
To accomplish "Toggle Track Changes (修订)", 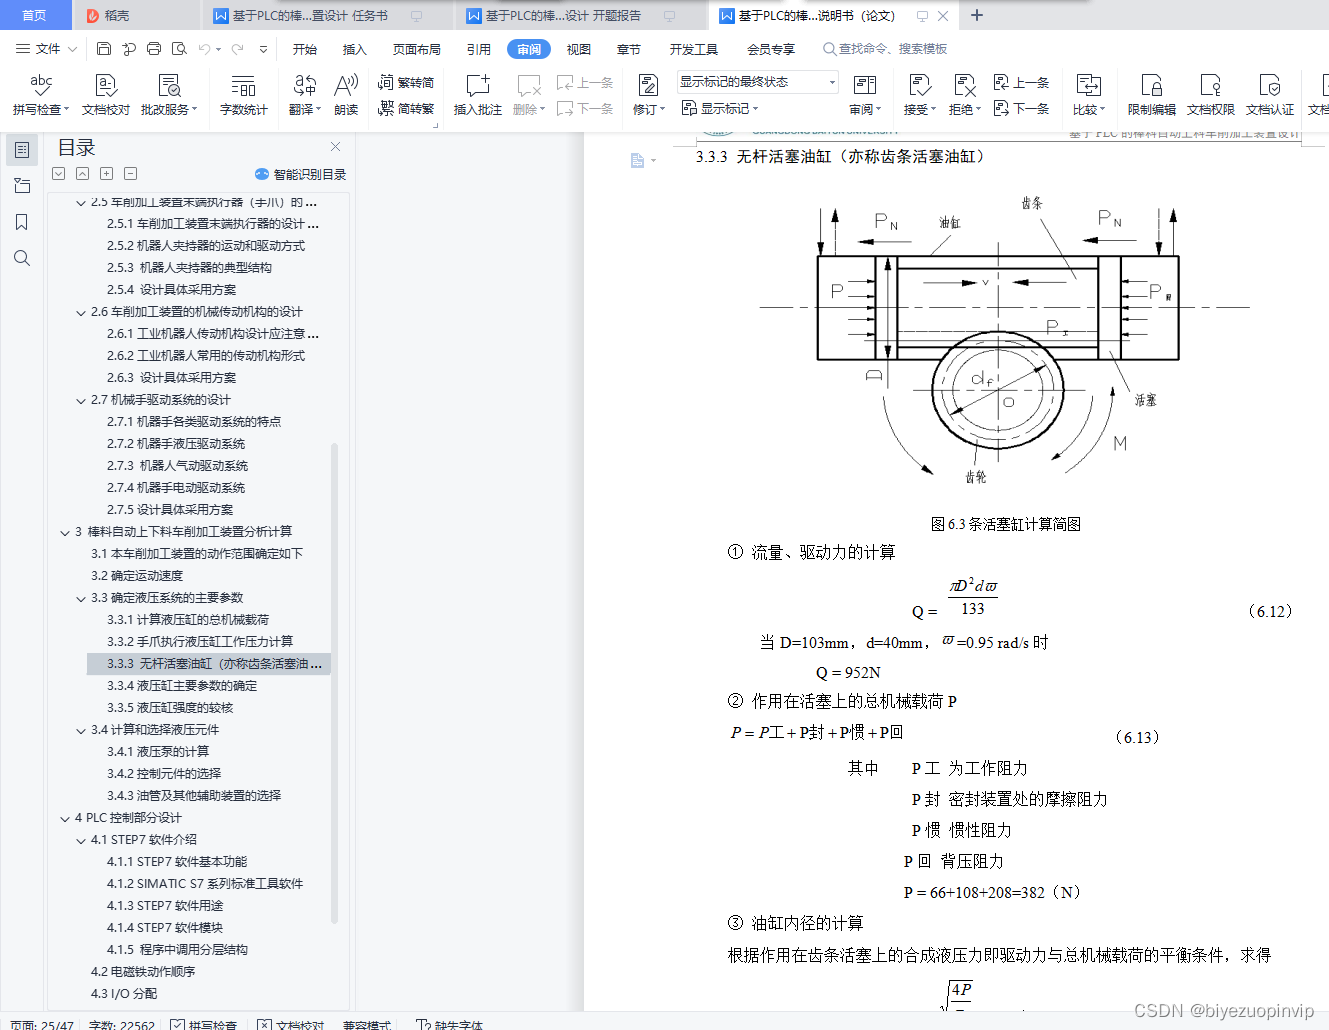I will 648,95.
